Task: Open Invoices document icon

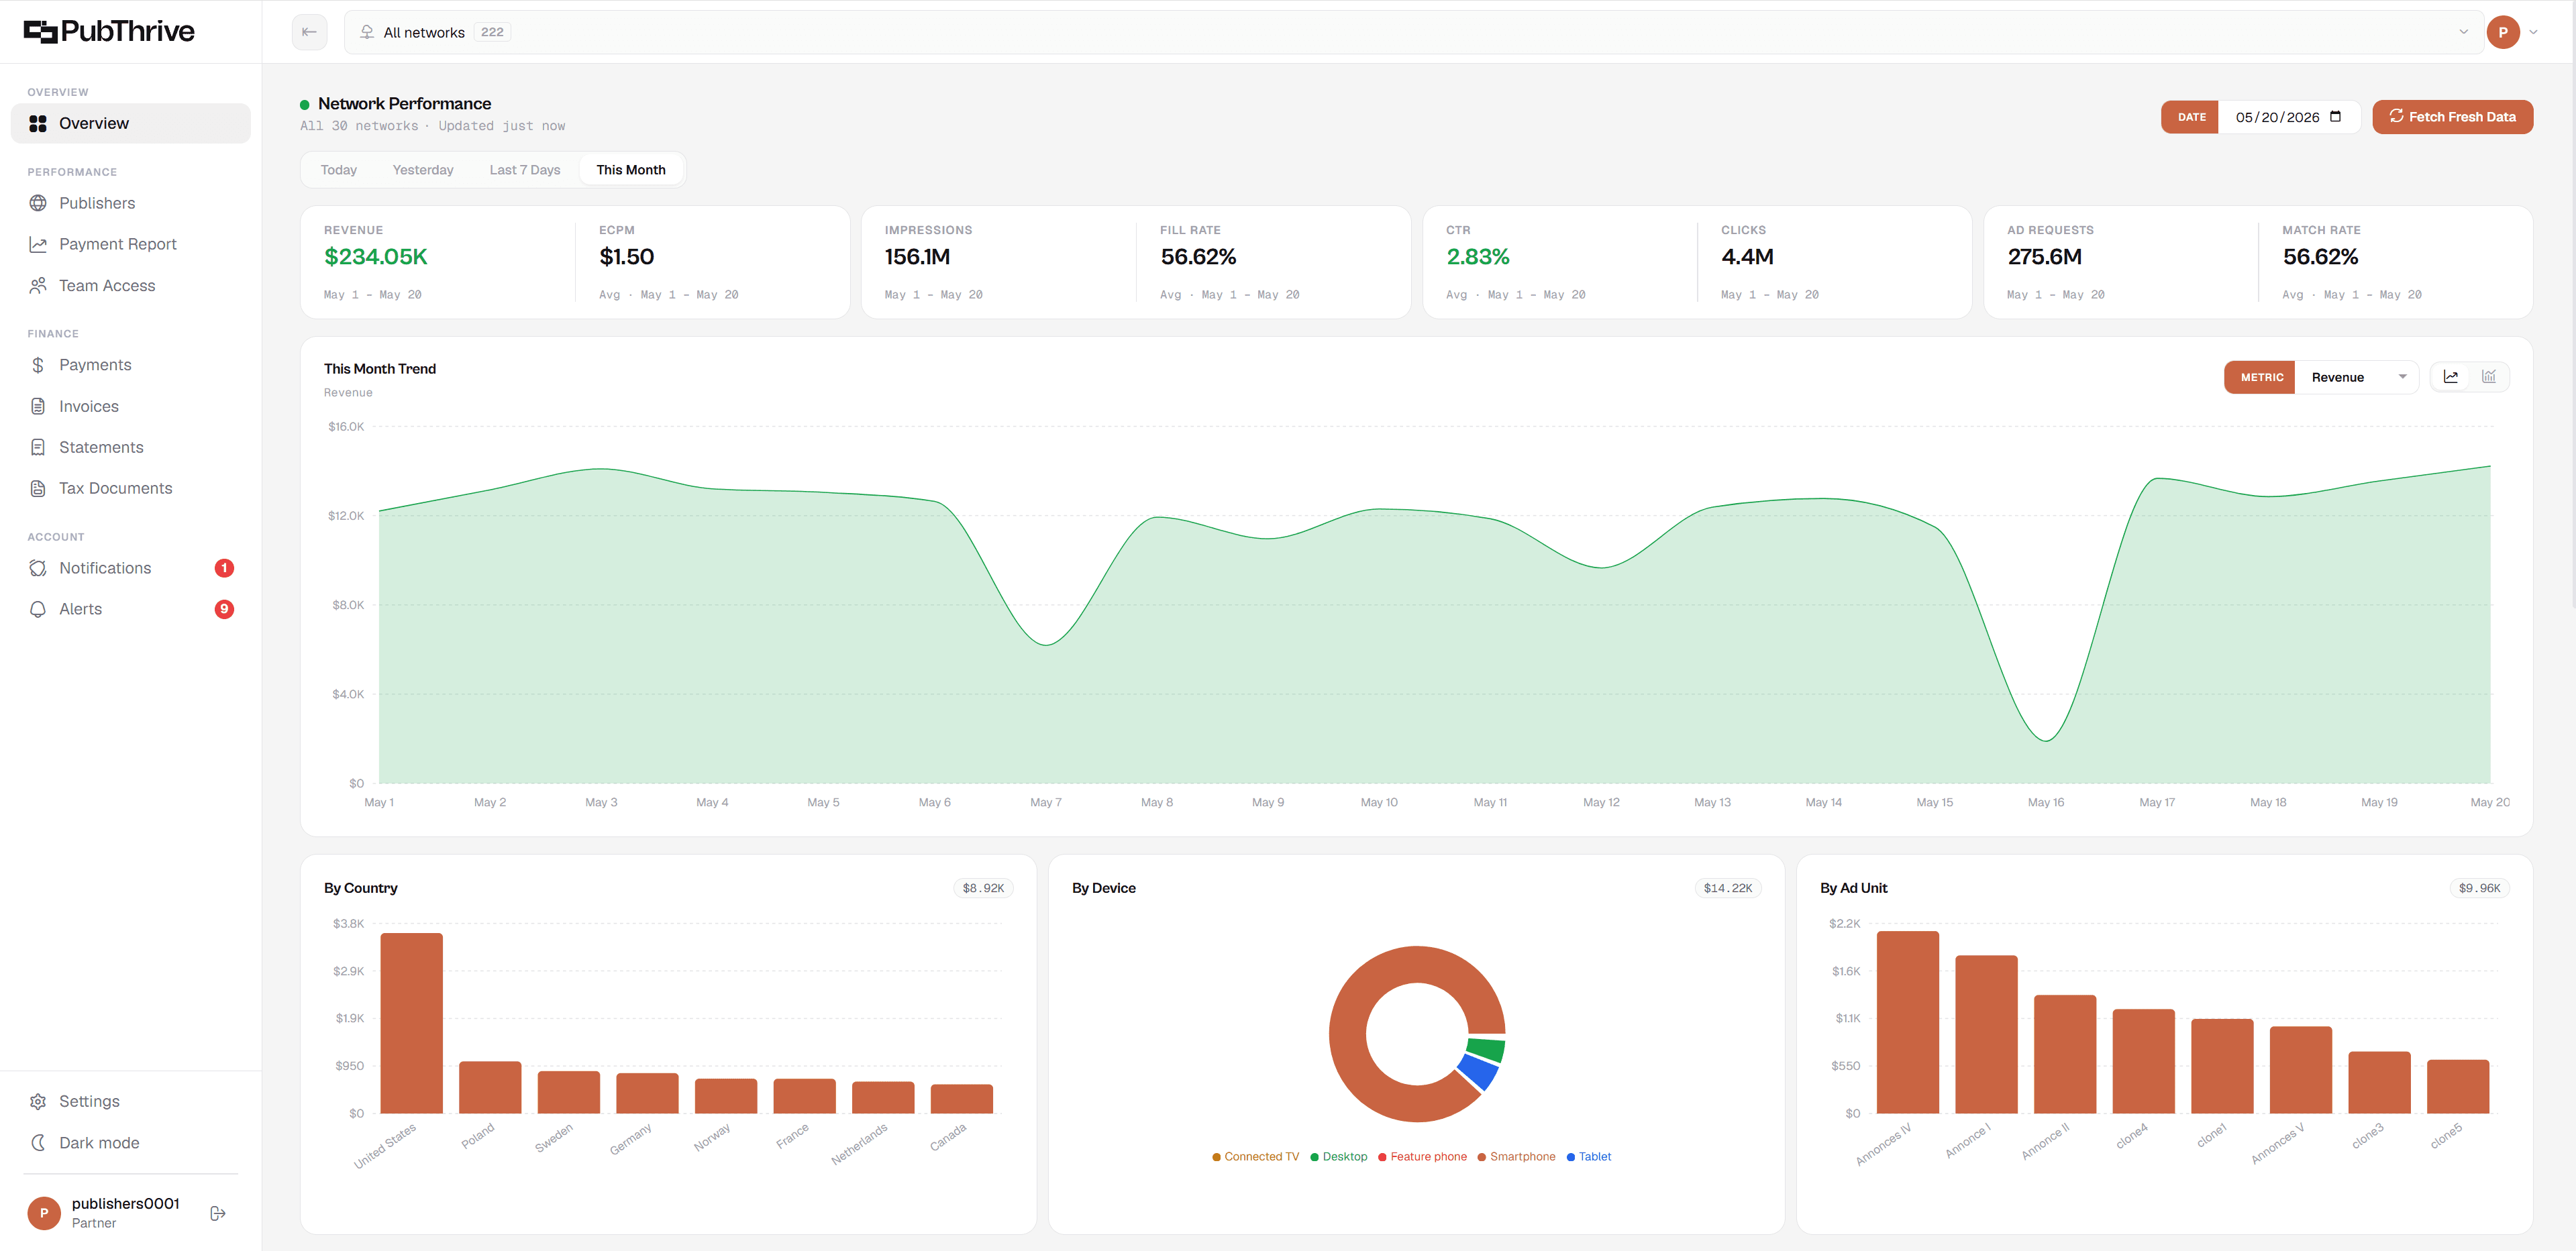Action: point(38,406)
